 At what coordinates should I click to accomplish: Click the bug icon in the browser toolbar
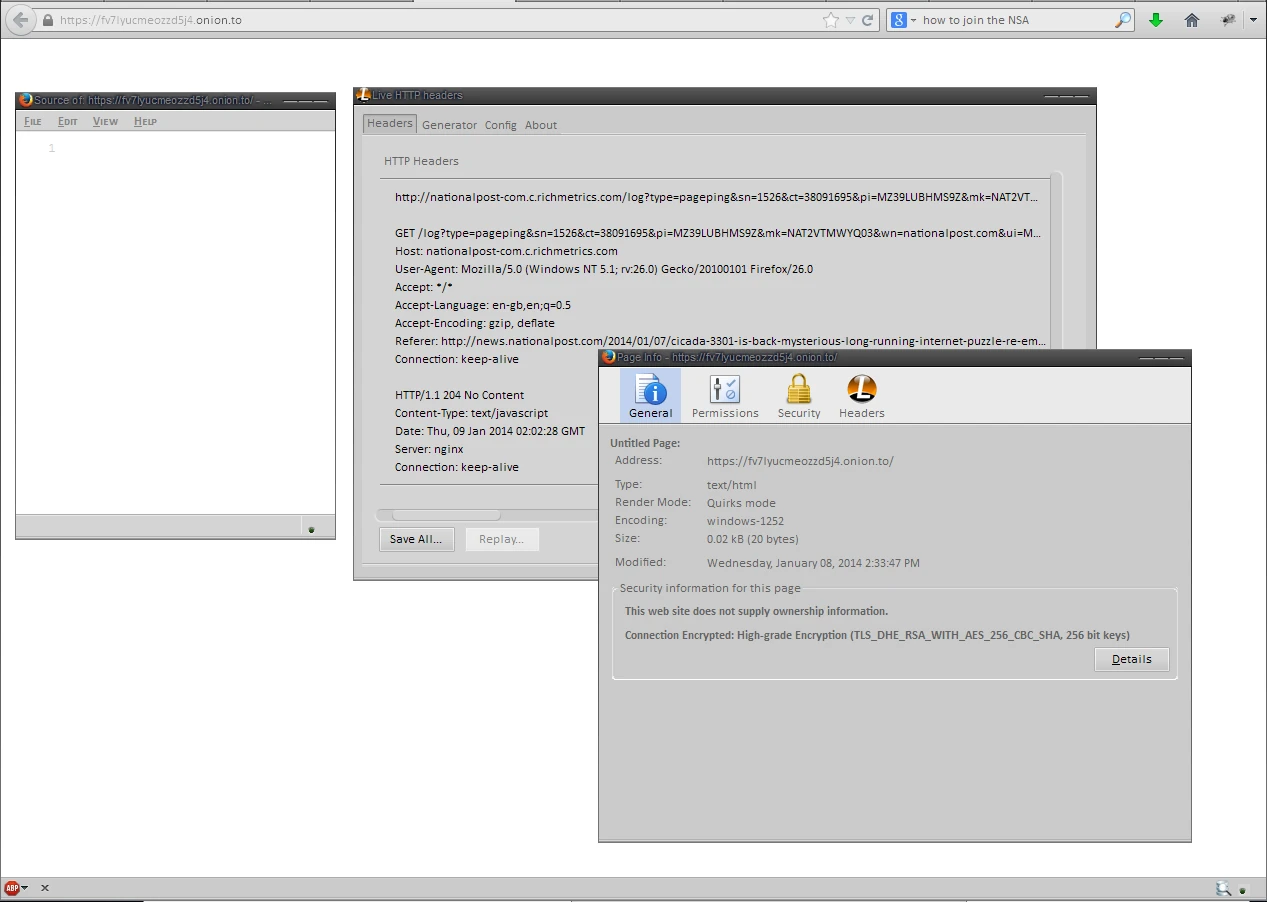click(x=1229, y=20)
